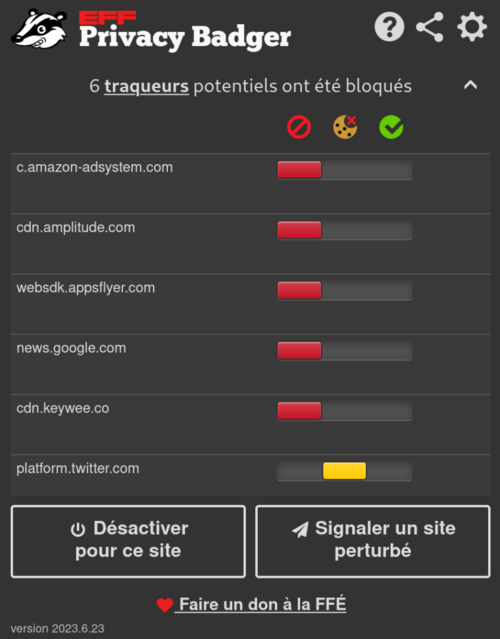Toggle the websdk.appsflyer.com slider
The height and width of the screenshot is (639, 500).
point(344,291)
